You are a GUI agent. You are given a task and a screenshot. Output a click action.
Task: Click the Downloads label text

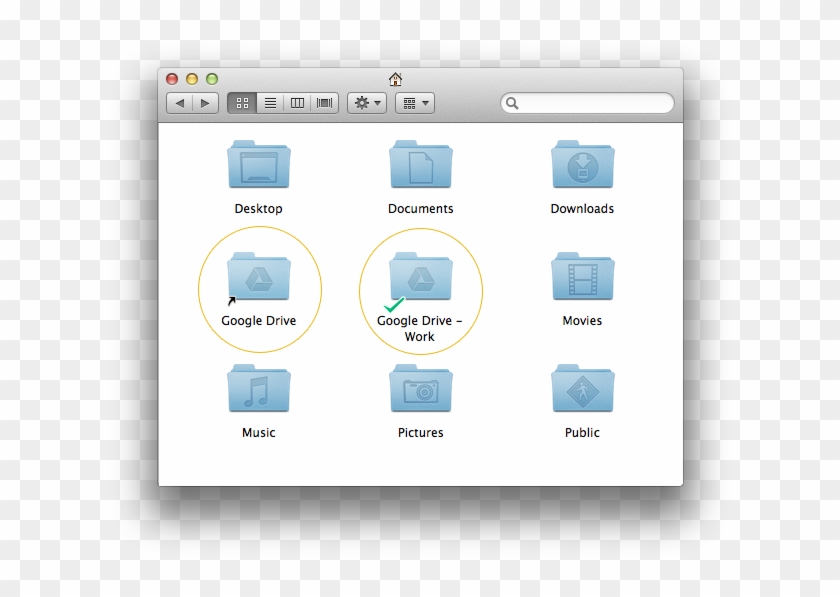pyautogui.click(x=582, y=208)
